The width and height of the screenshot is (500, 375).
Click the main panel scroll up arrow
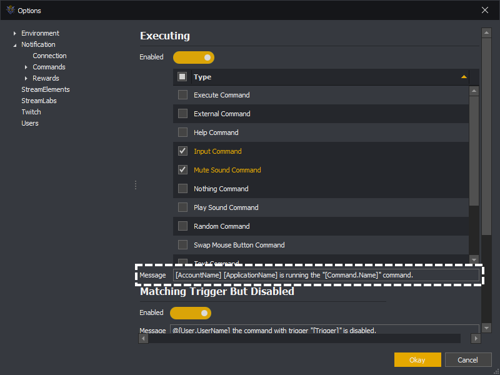click(x=486, y=32)
